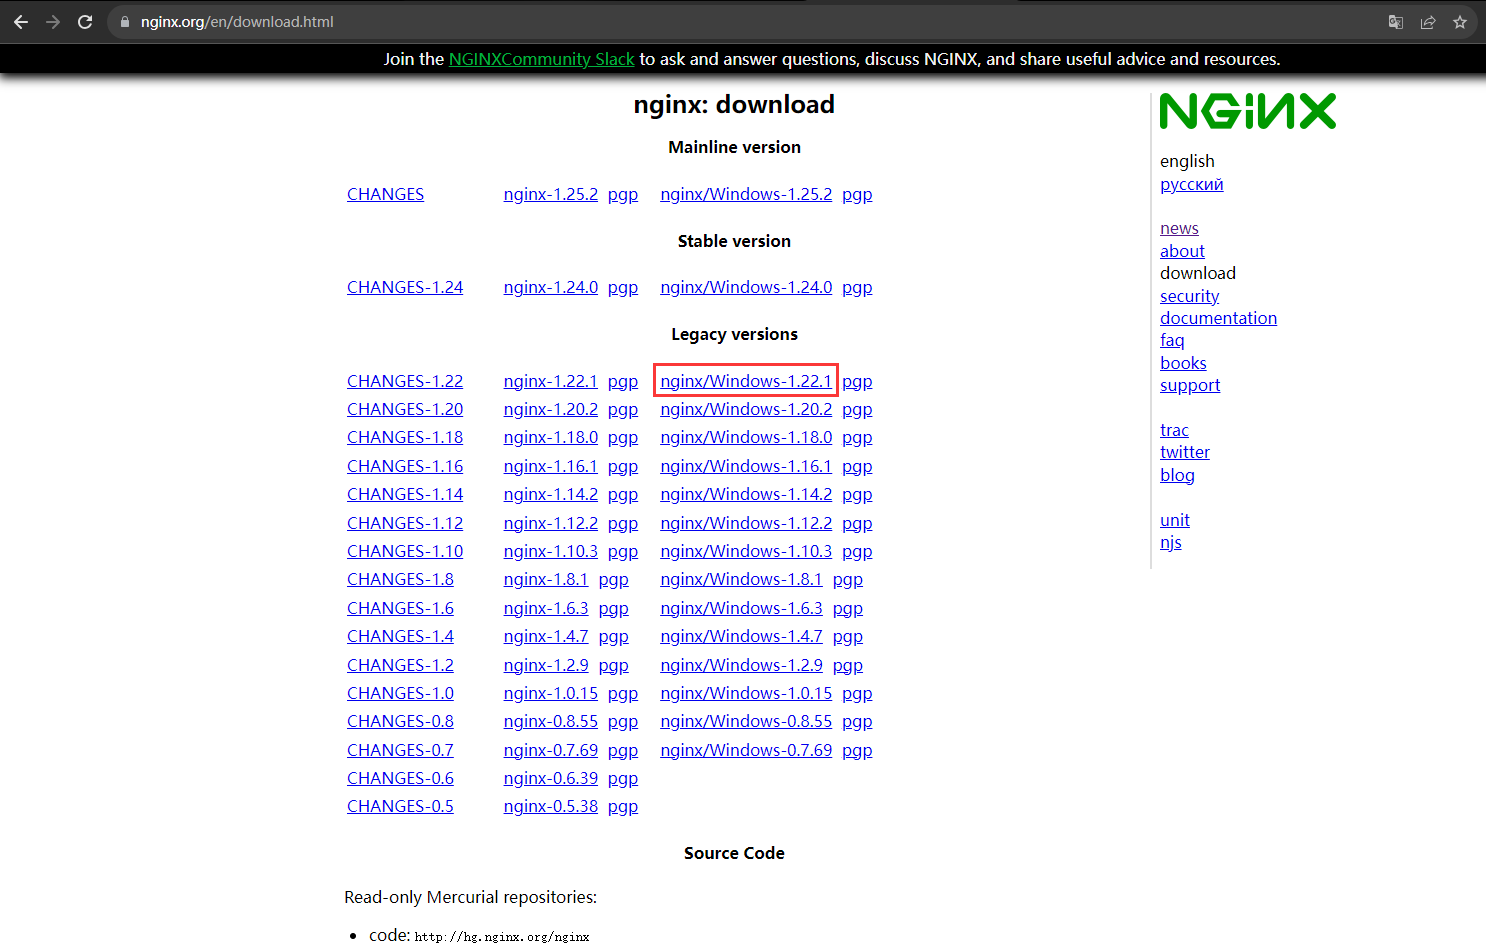The height and width of the screenshot is (947, 1486).
Task: Download nginx-1.14.2 source
Action: click(550, 494)
